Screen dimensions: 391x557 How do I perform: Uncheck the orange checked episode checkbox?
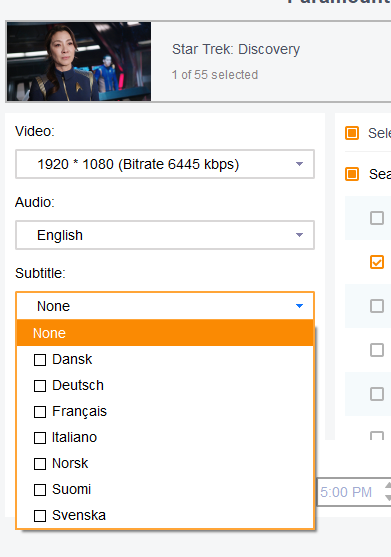pyautogui.click(x=377, y=262)
